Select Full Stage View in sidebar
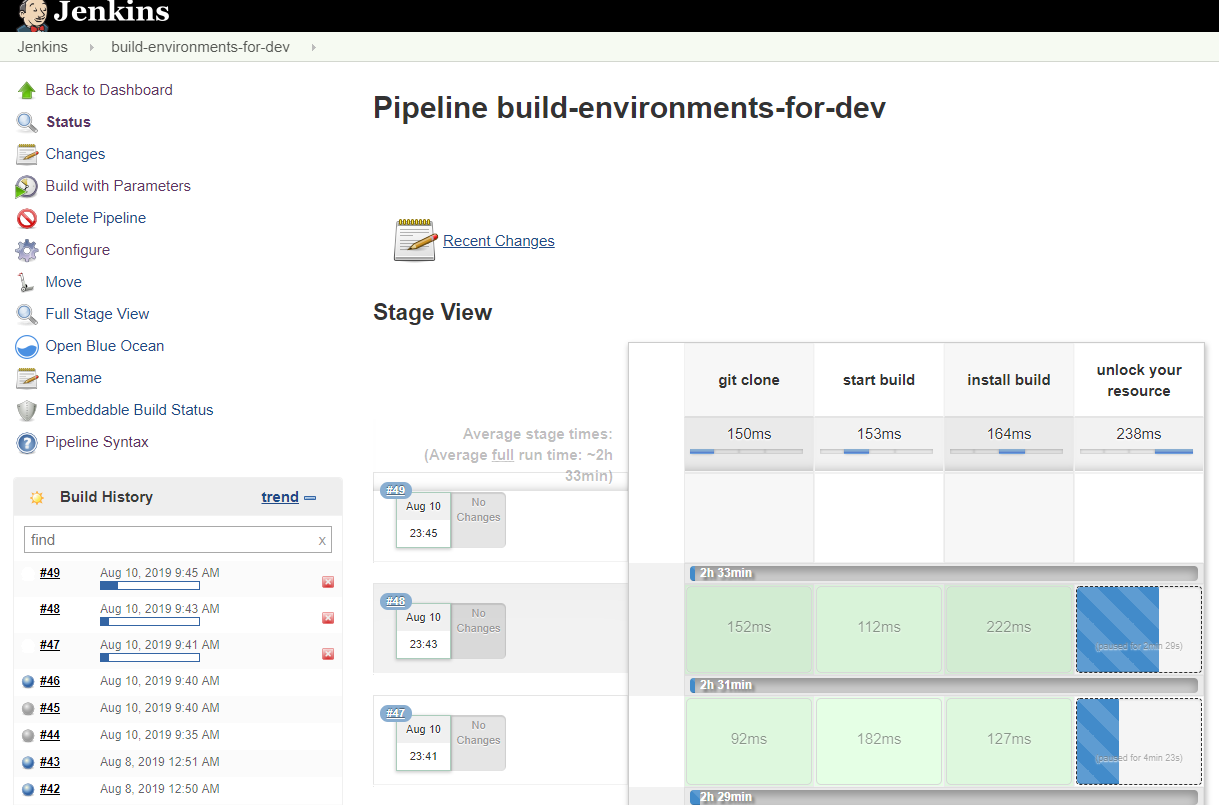Image resolution: width=1219 pixels, height=805 pixels. (97, 314)
